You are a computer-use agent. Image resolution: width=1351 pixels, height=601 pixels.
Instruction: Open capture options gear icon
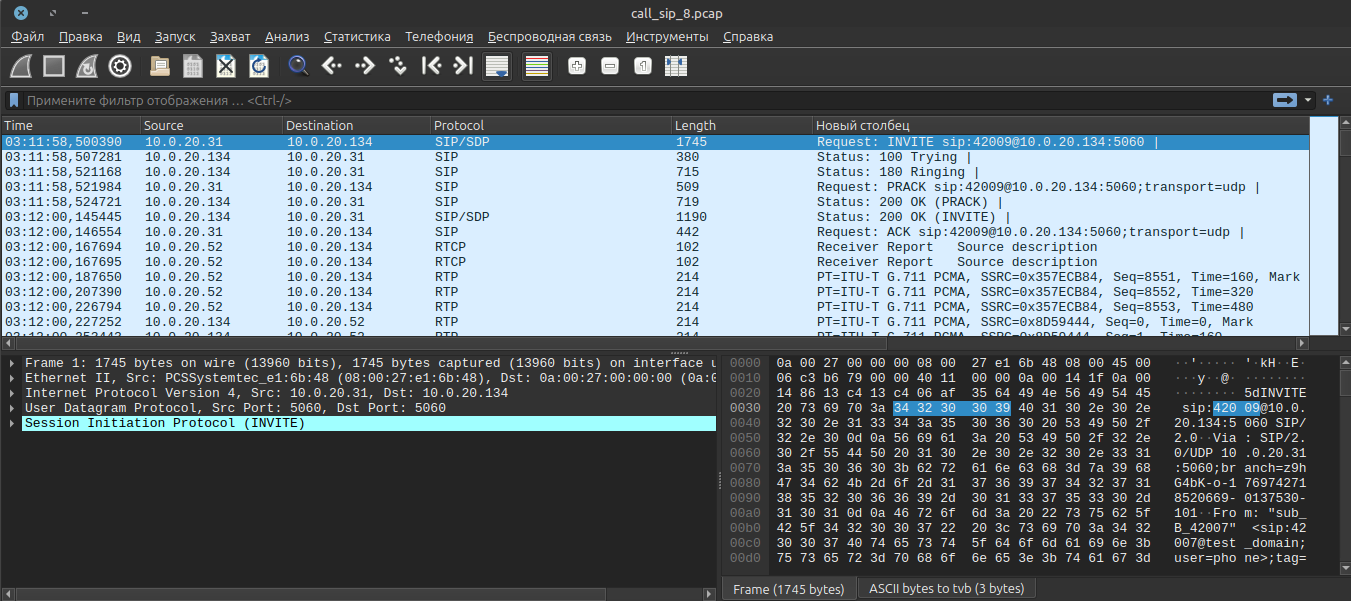click(120, 66)
